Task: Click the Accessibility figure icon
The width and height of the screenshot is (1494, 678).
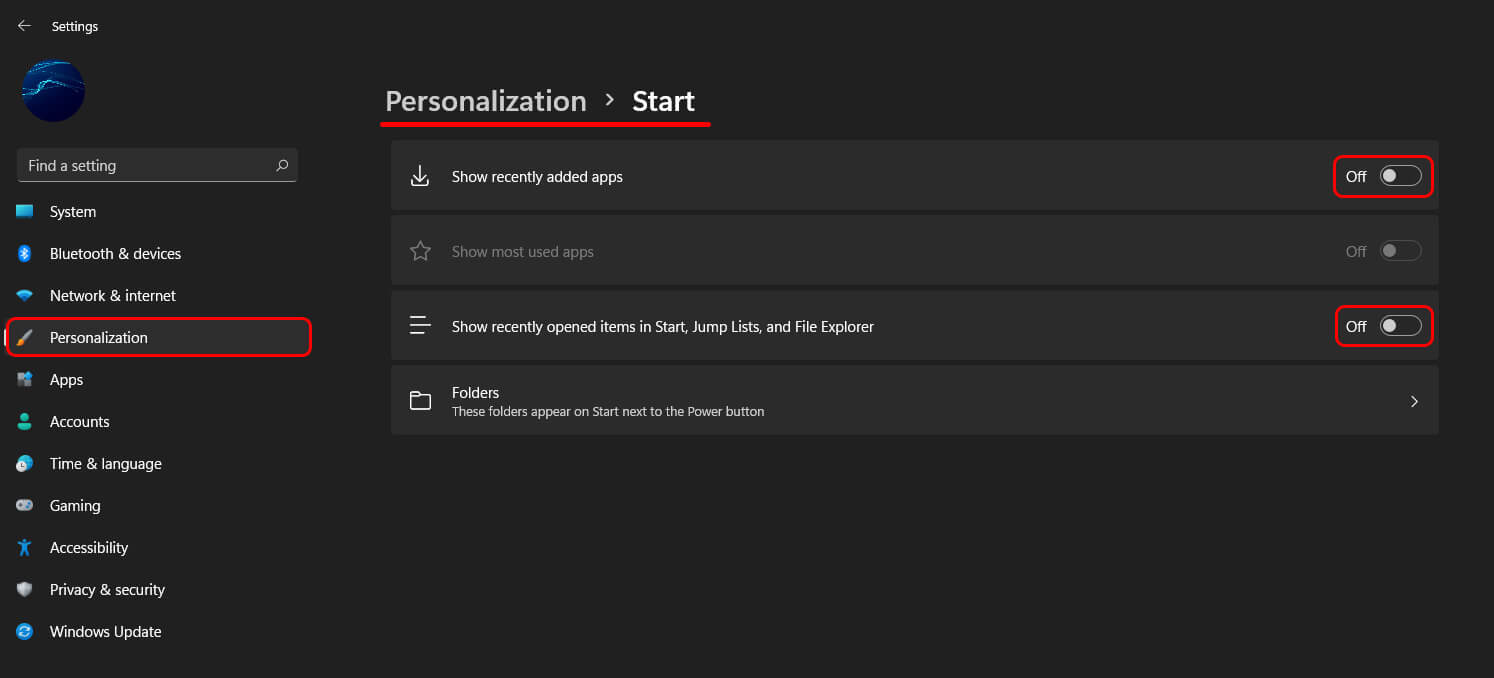Action: [x=25, y=548]
